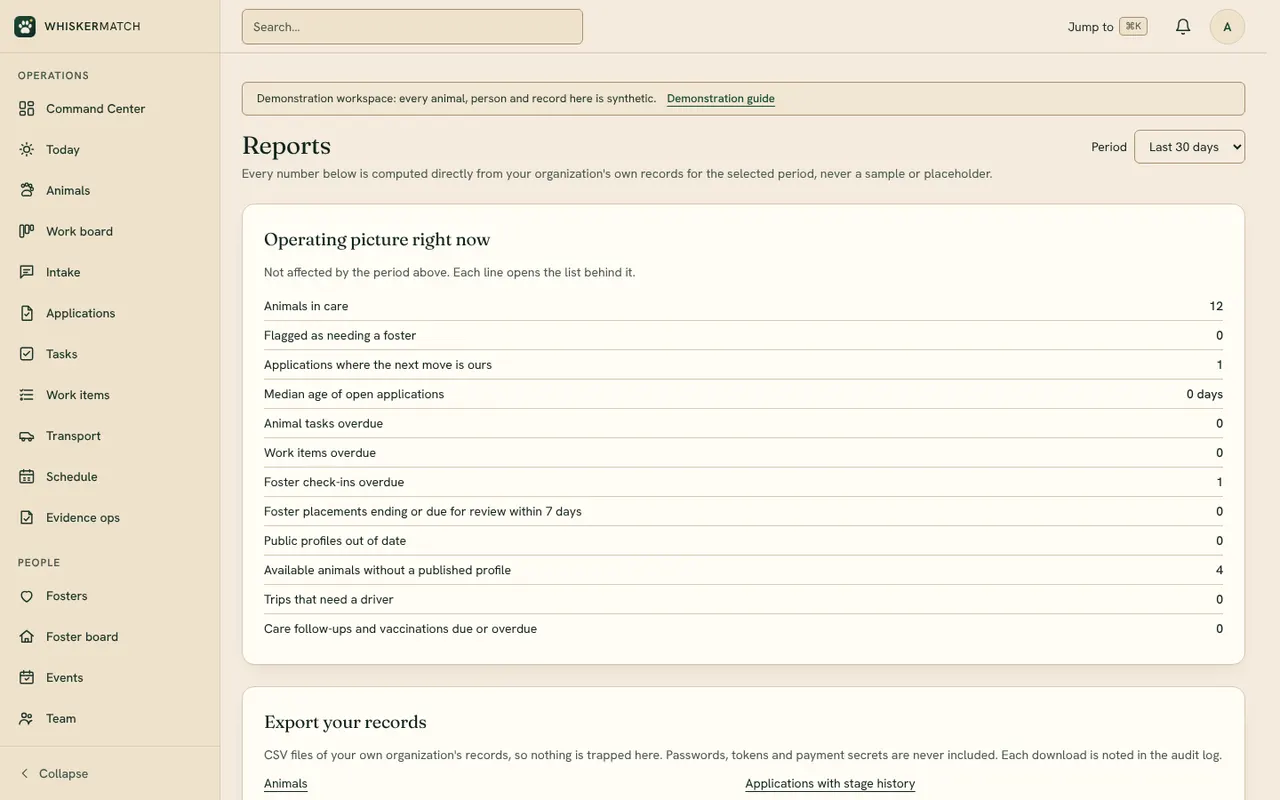Open the Animal tasks overdue row
Image resolution: width=1280 pixels, height=800 pixels.
coord(743,423)
